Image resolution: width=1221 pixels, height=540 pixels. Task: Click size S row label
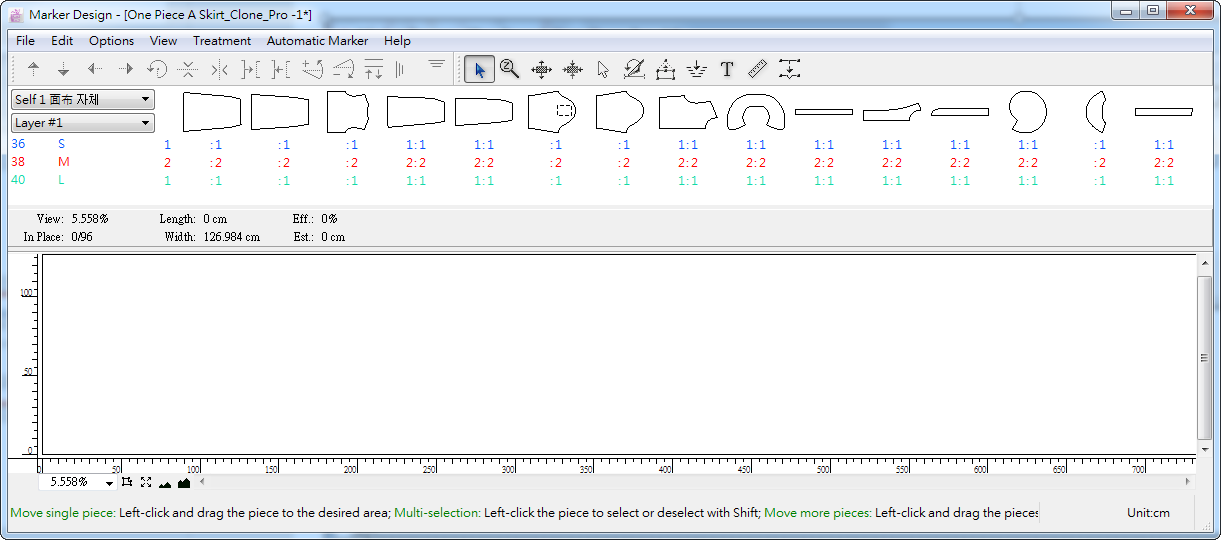[x=63, y=144]
